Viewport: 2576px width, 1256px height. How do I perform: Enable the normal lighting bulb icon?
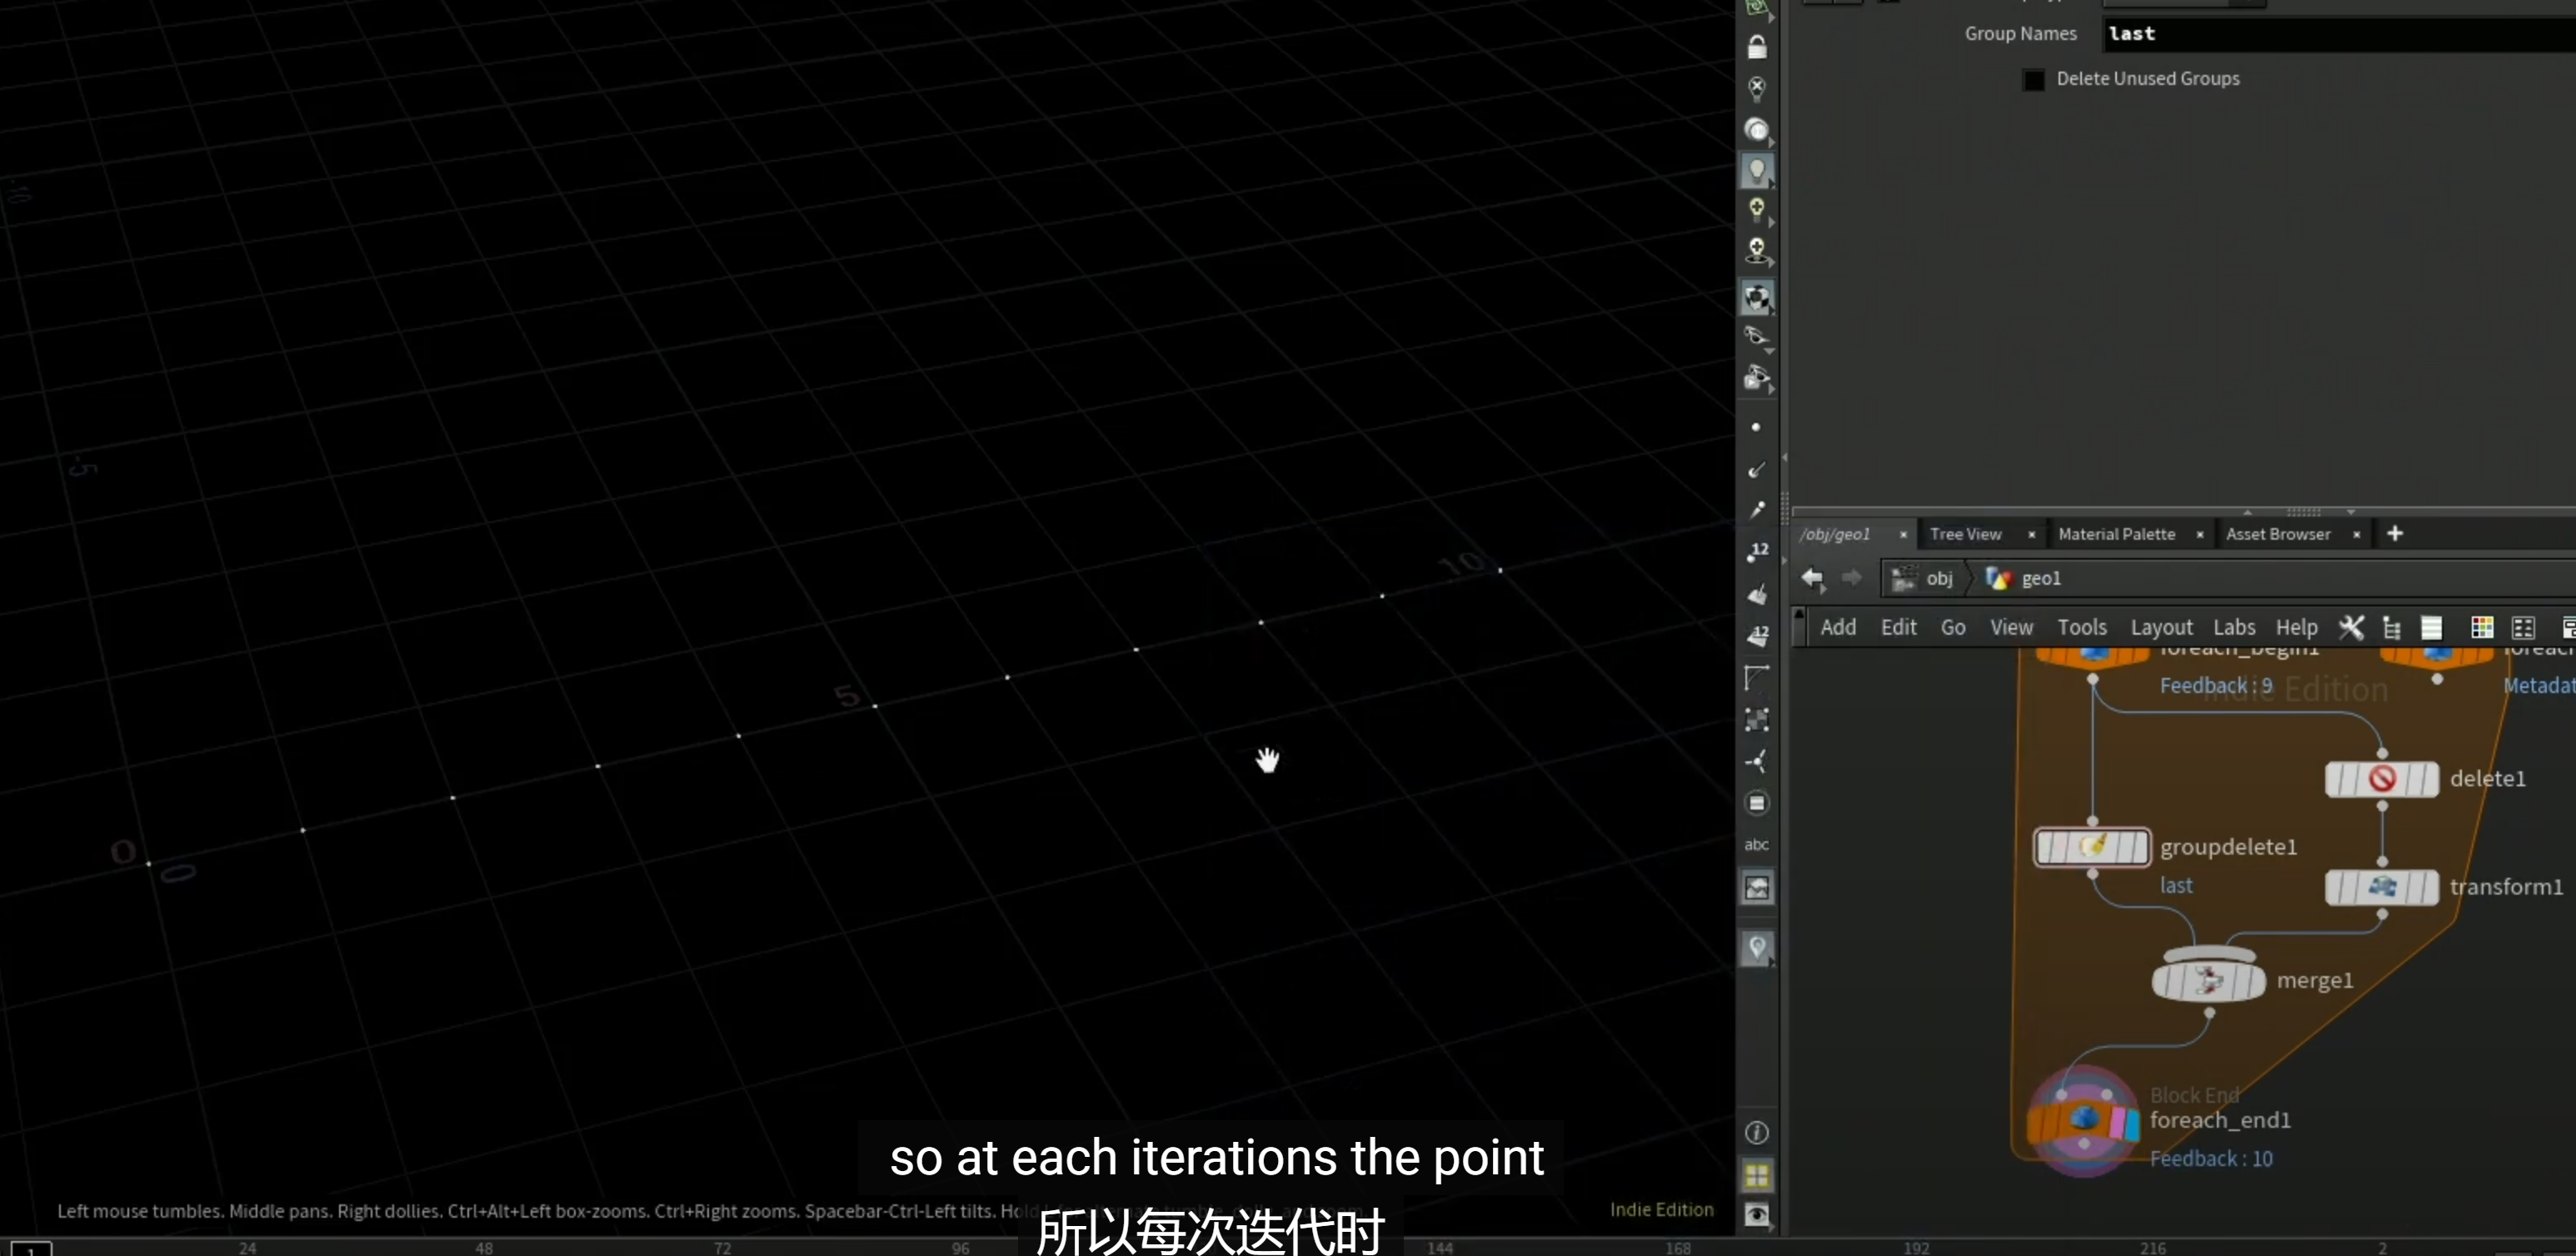[x=1757, y=171]
